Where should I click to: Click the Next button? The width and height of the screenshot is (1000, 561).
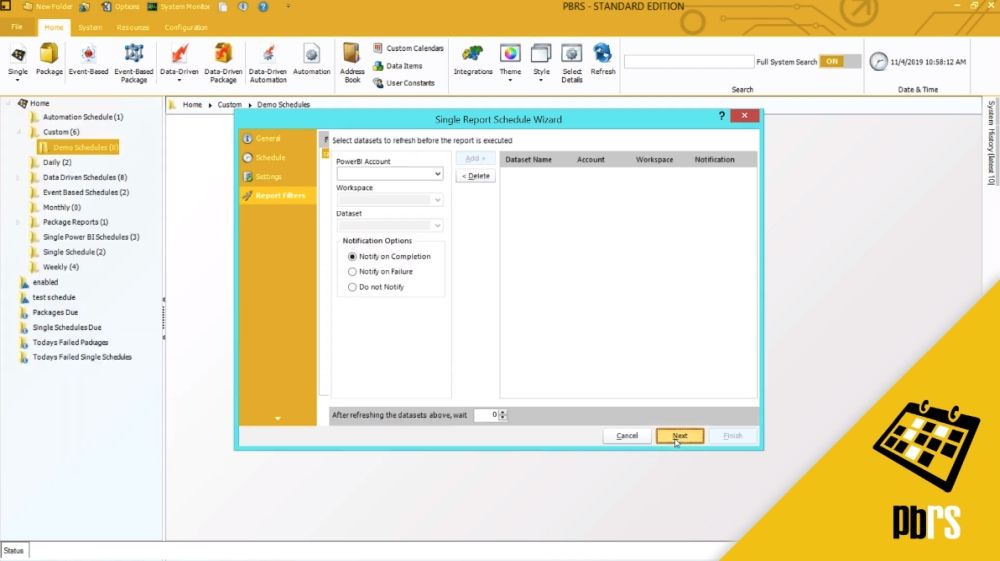[680, 436]
